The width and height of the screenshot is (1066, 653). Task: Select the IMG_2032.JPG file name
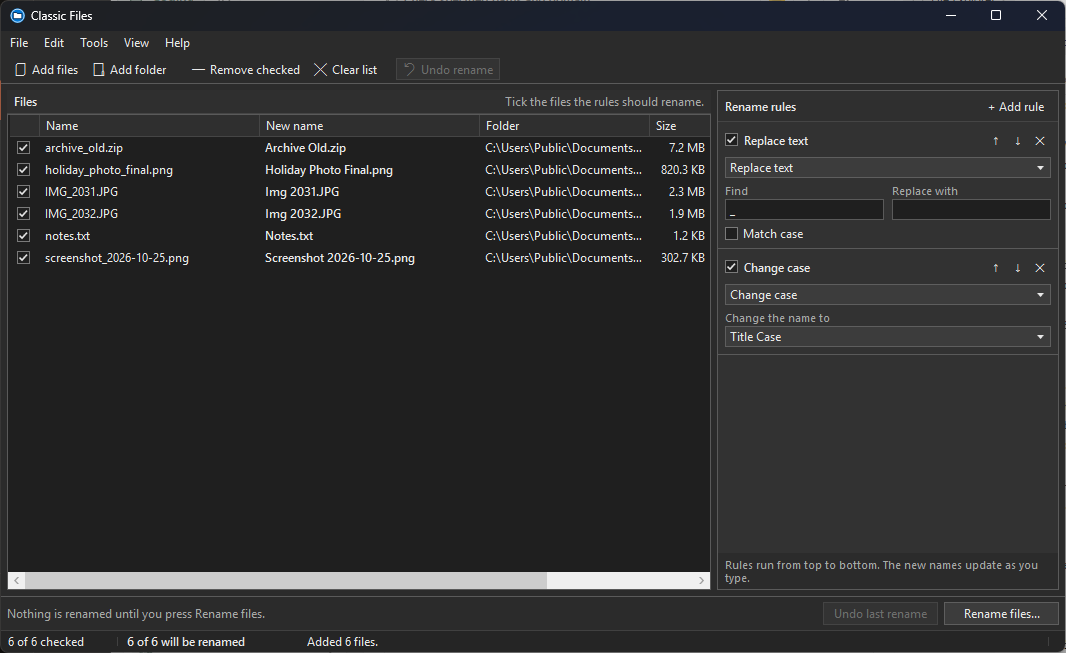point(81,213)
